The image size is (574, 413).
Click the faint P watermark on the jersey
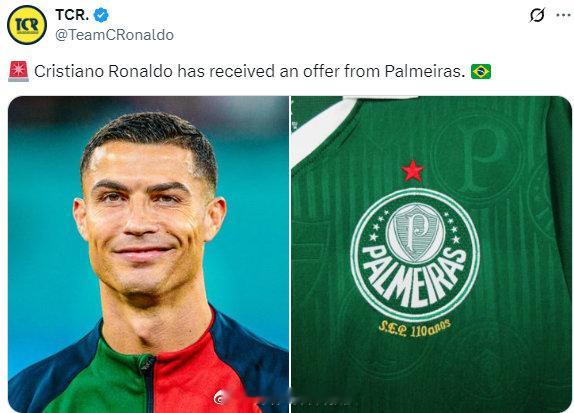tap(479, 157)
